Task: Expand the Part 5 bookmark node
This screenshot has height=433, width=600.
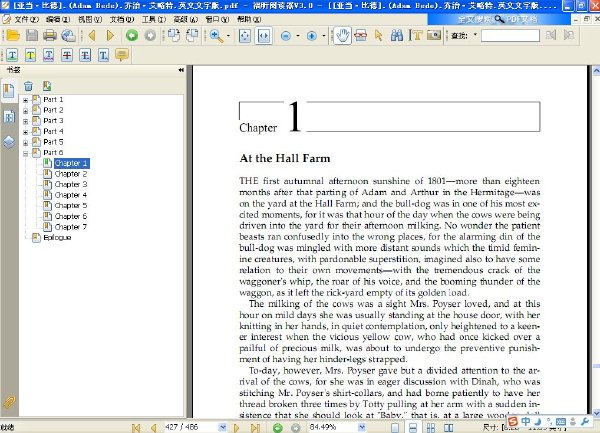Action: 25,143
